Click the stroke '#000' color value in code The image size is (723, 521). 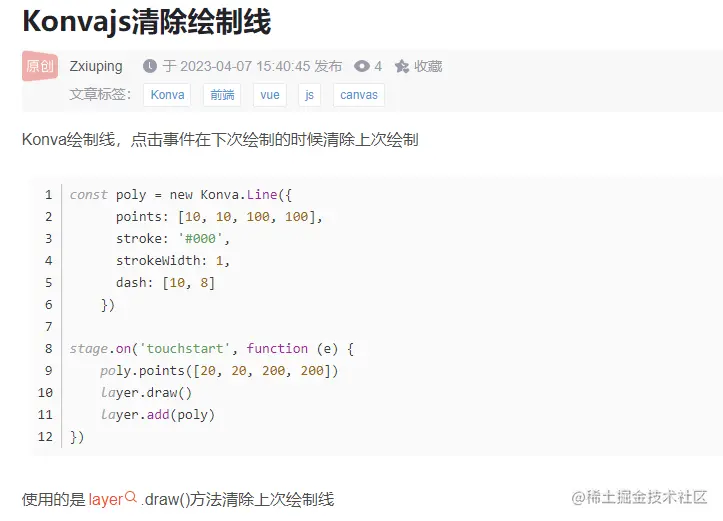pos(204,238)
